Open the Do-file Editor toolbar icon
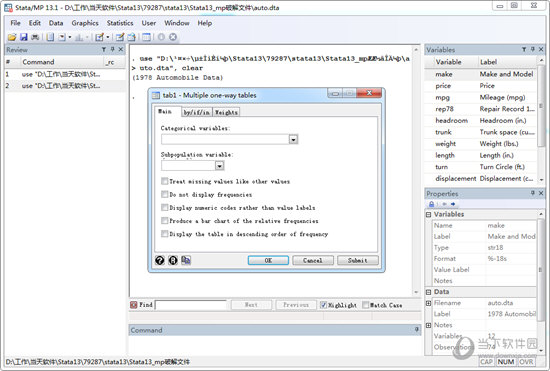 pos(100,37)
